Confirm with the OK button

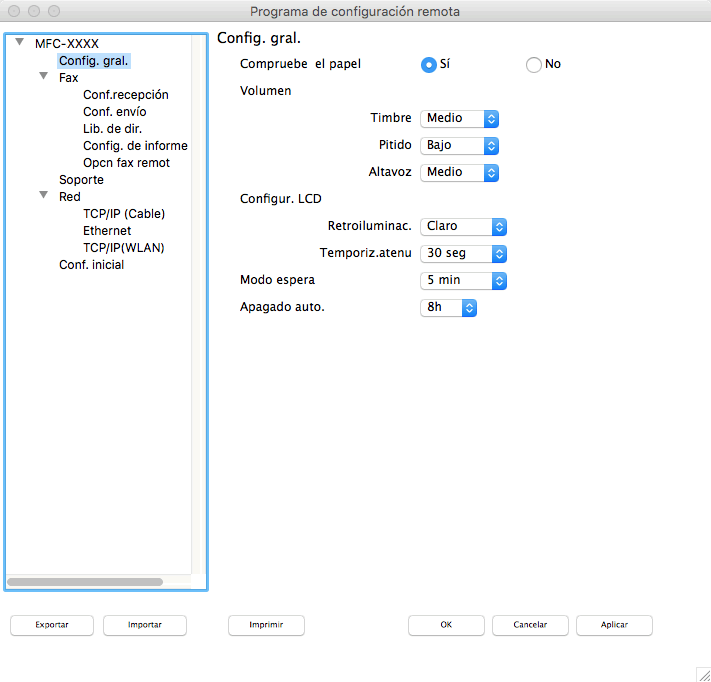[x=446, y=625]
